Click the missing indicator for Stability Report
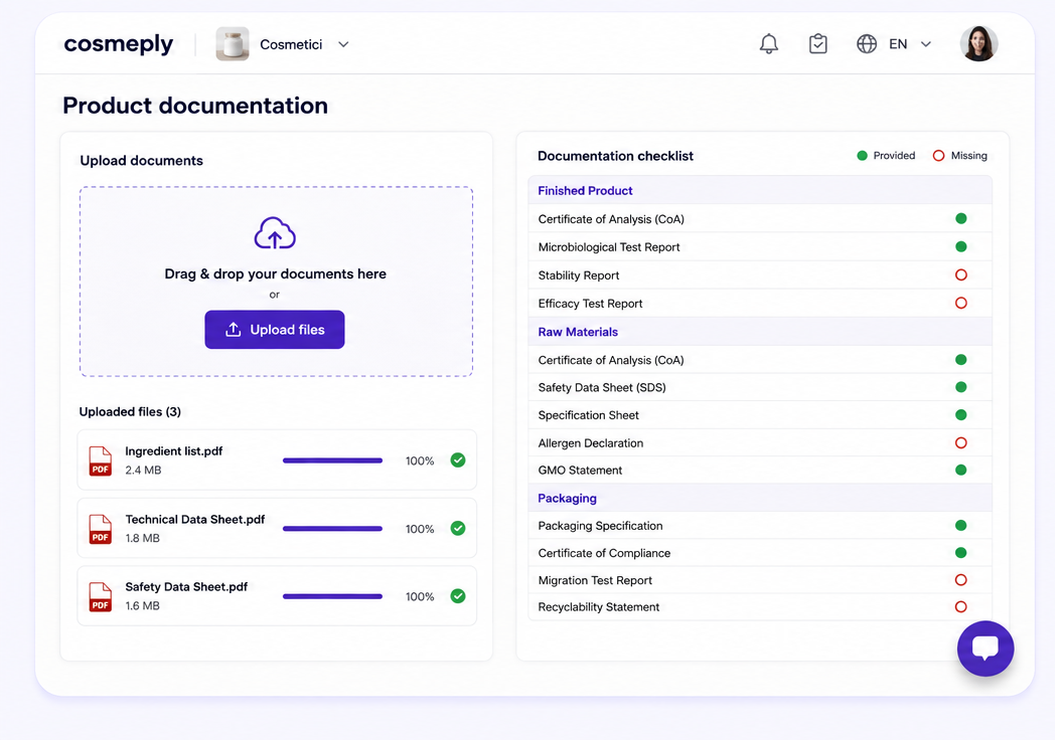 pyautogui.click(x=961, y=274)
